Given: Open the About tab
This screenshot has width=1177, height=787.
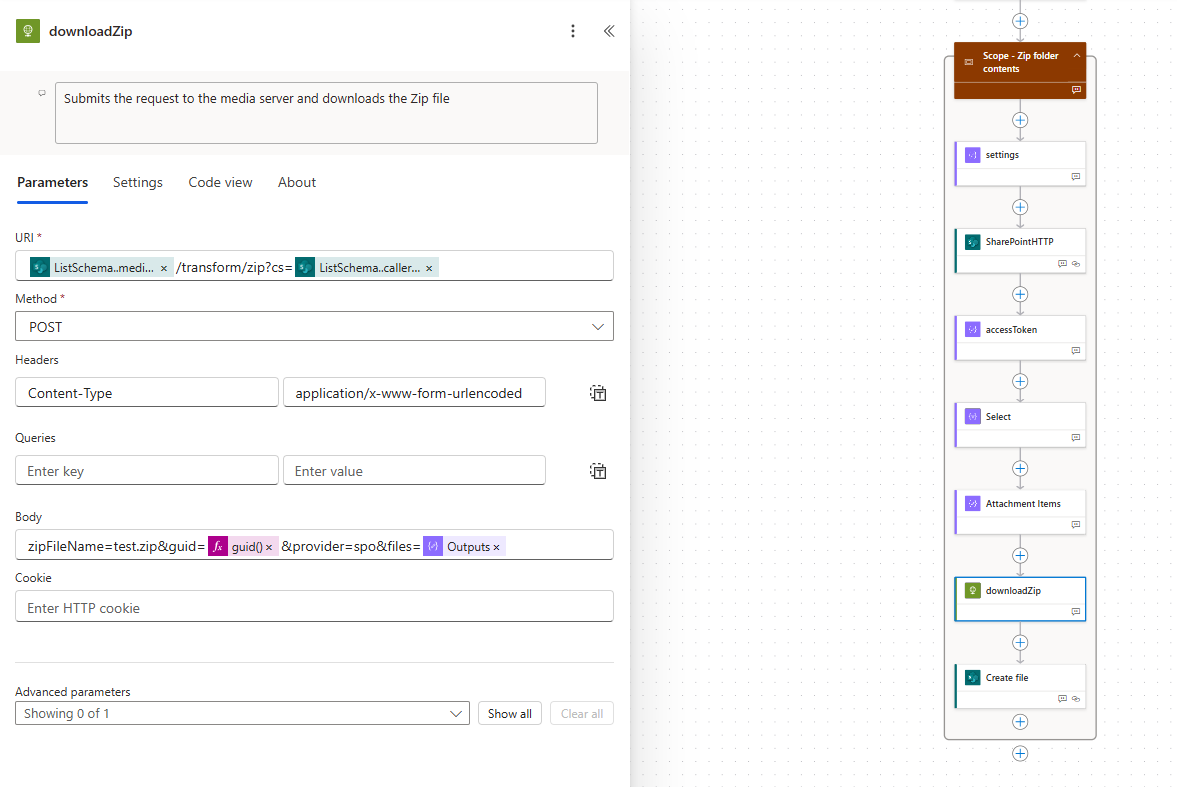Looking at the screenshot, I should pyautogui.click(x=297, y=182).
